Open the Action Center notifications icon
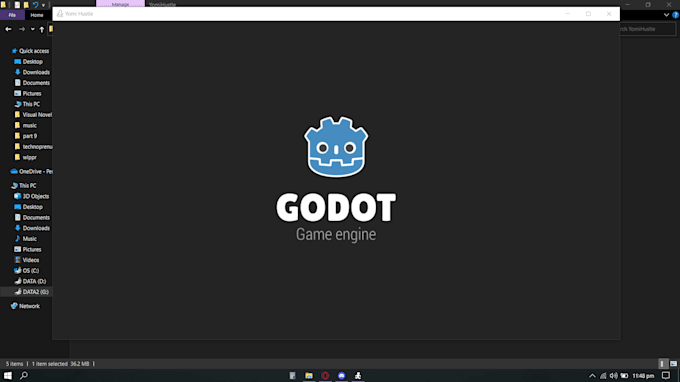The image size is (680, 382). tap(666, 375)
